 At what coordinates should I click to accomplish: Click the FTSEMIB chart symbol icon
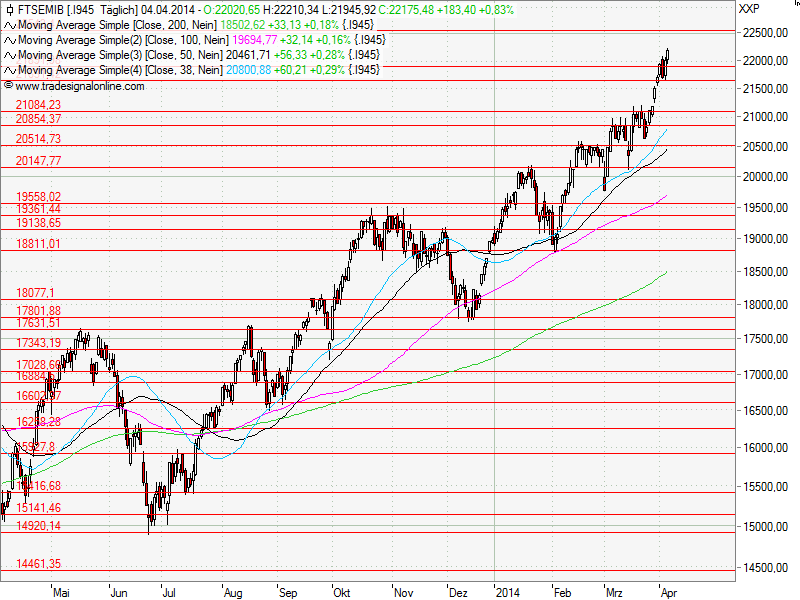click(9, 10)
